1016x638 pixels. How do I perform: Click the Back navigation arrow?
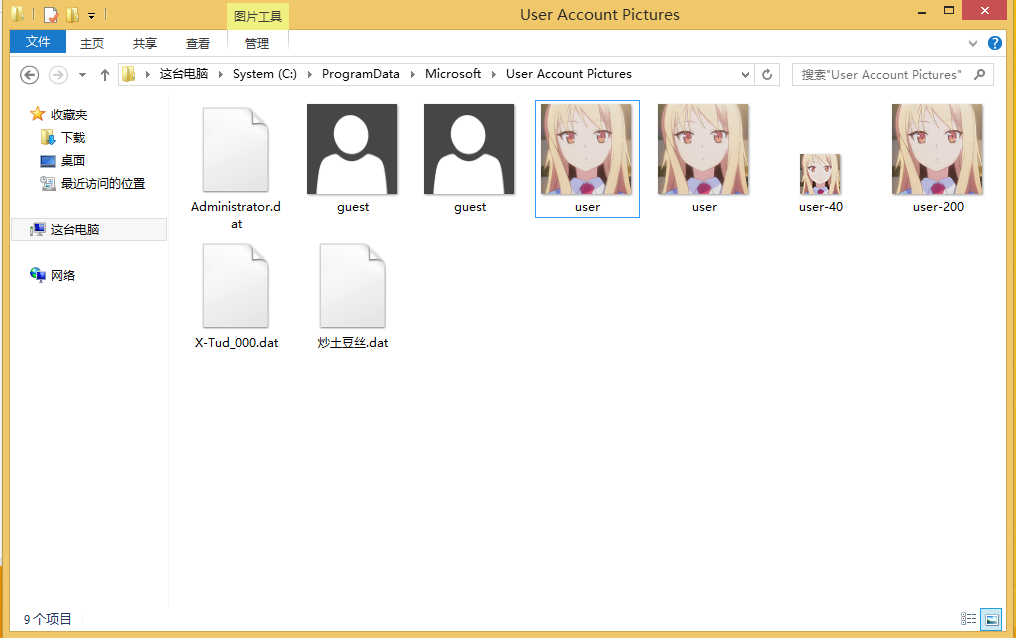[x=30, y=75]
